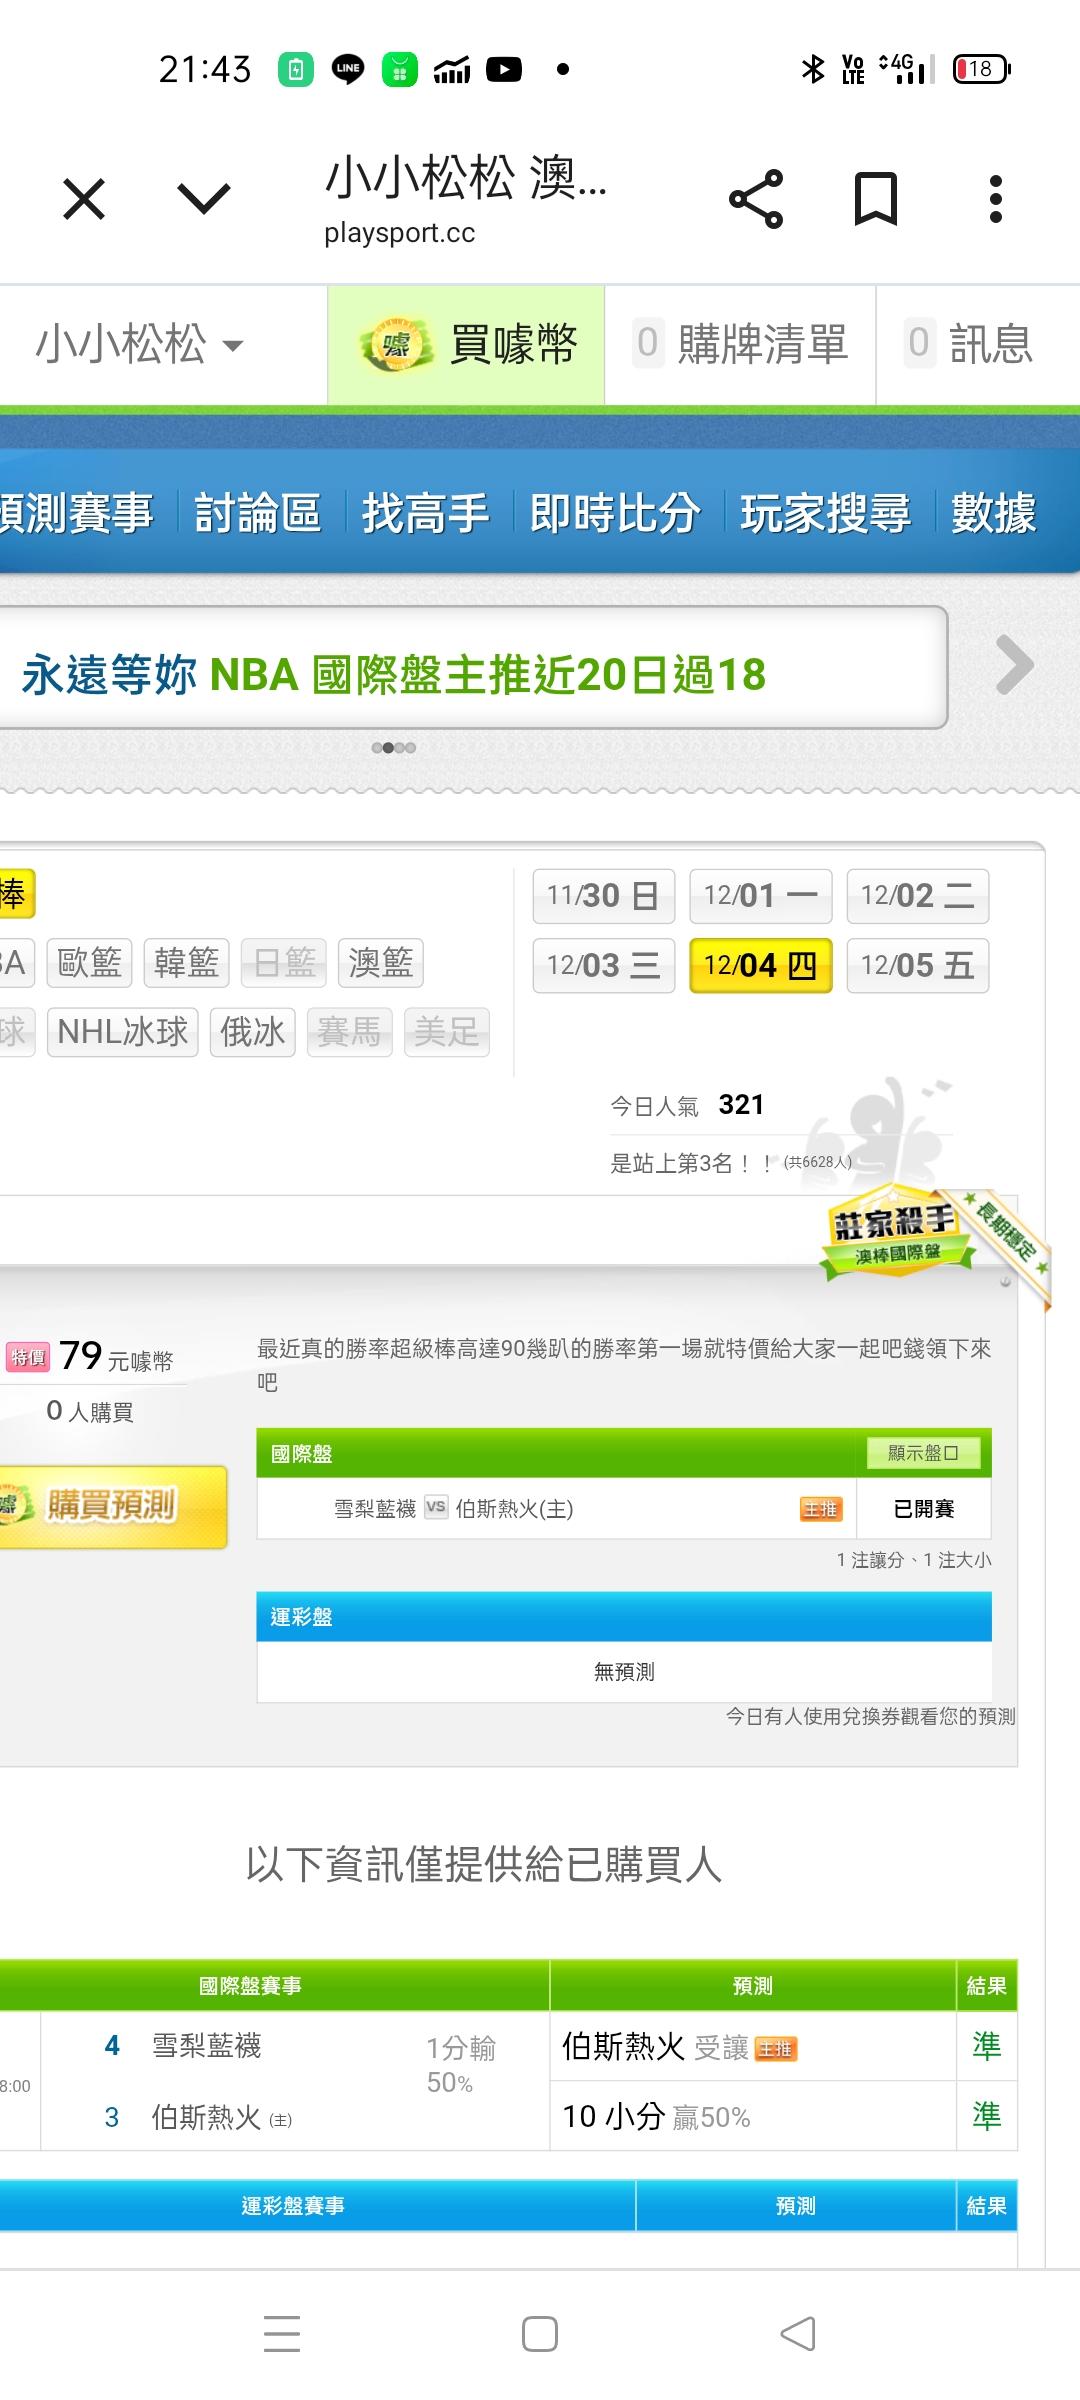This screenshot has height=2400, width=1080.
Task: Open the 永遠等妳 NBA banner link
Action: click(394, 675)
